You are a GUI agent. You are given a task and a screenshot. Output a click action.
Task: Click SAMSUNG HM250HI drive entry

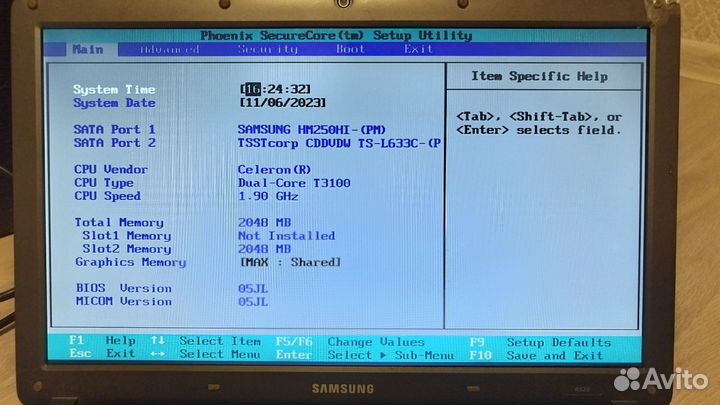coord(311,130)
